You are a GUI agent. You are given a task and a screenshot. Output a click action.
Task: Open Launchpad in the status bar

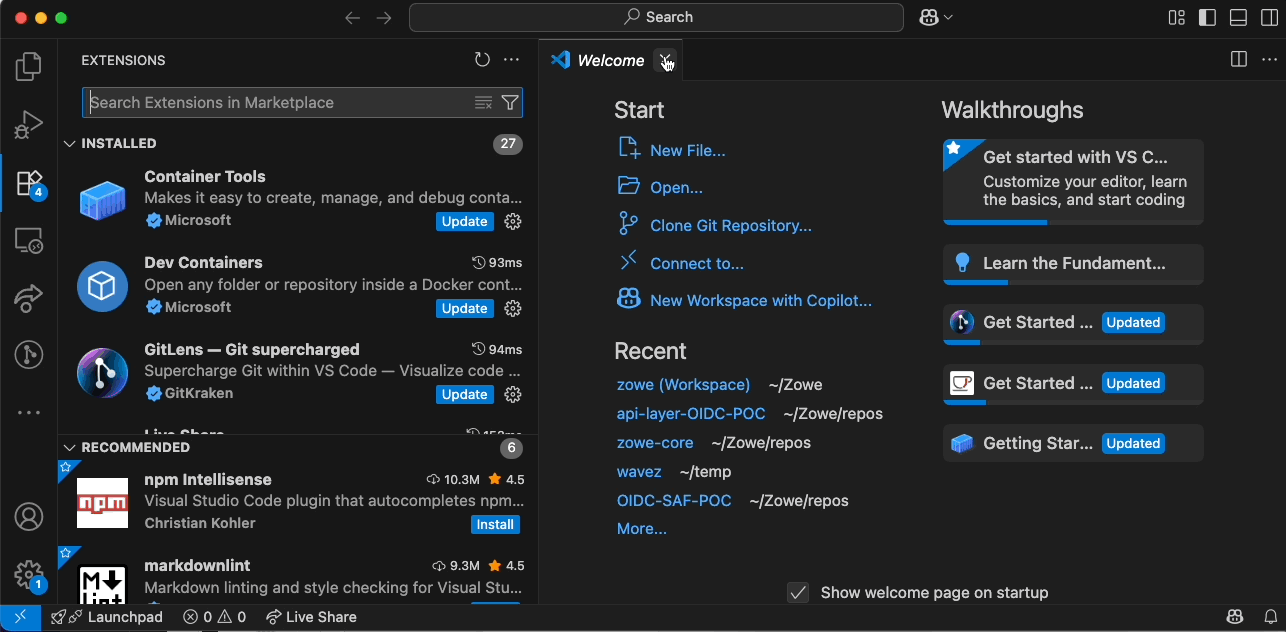point(107,617)
